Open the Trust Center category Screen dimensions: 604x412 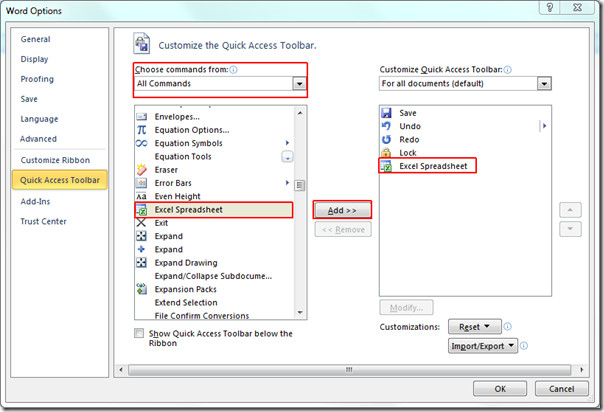point(43,221)
